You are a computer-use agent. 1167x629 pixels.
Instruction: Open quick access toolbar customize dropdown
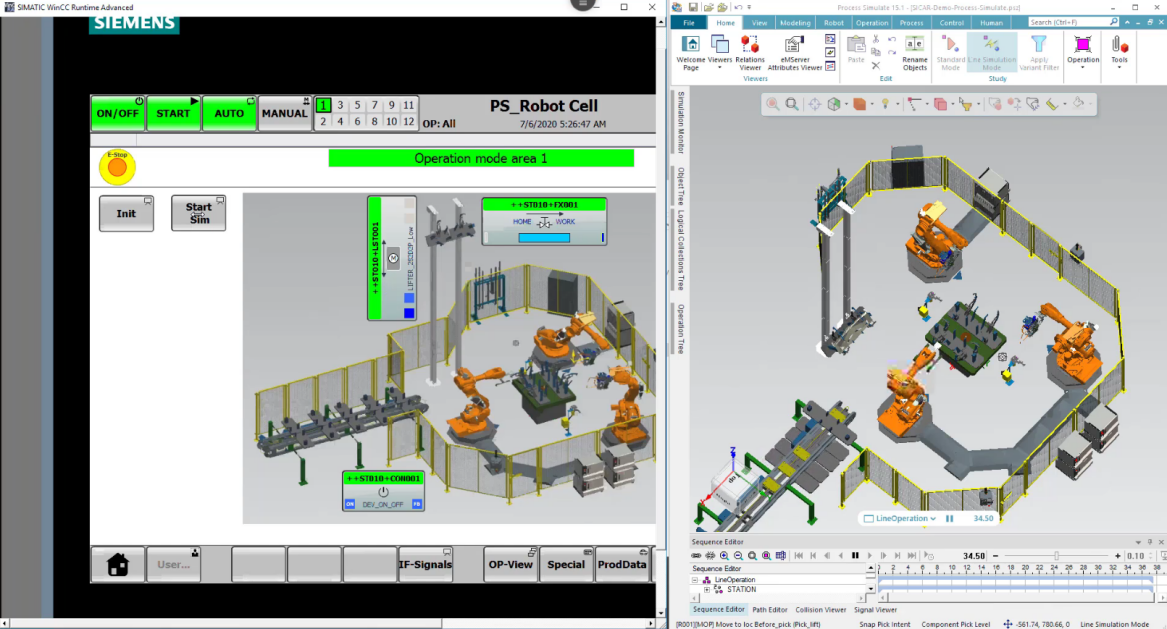[x=749, y=7]
